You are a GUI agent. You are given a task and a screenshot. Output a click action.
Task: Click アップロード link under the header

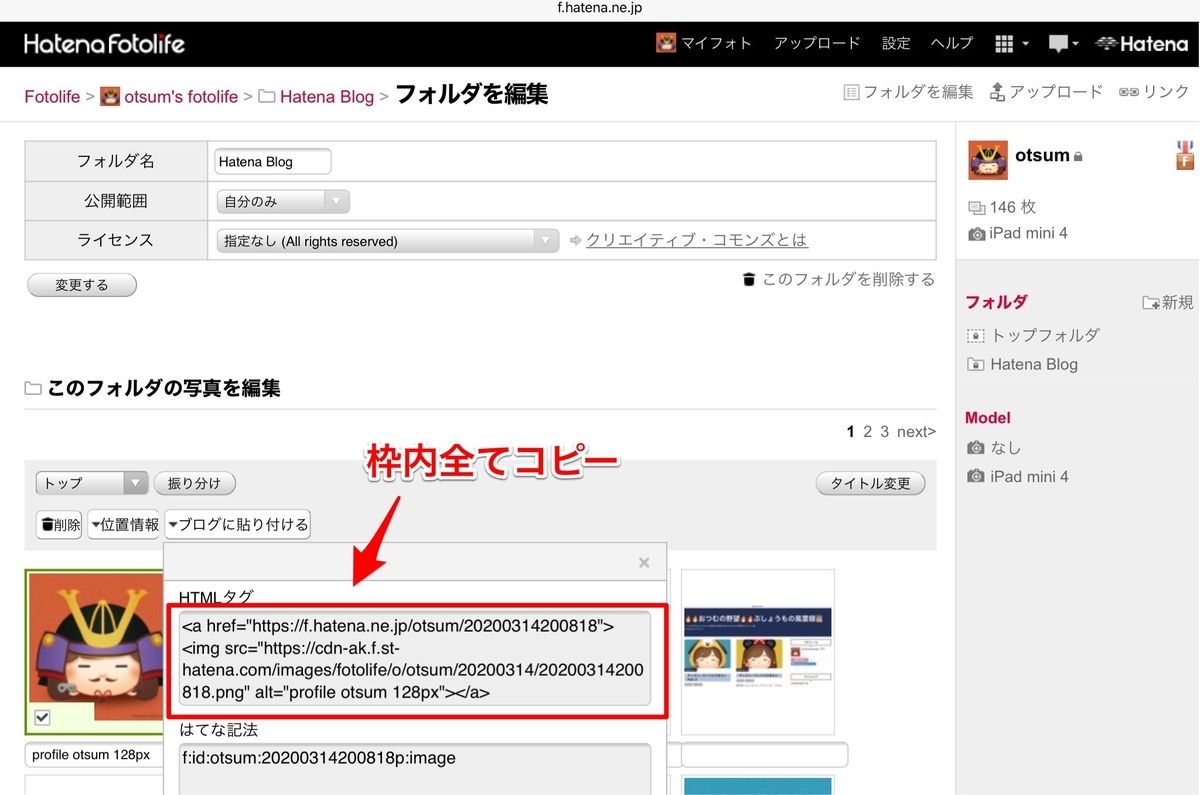[x=1046, y=92]
